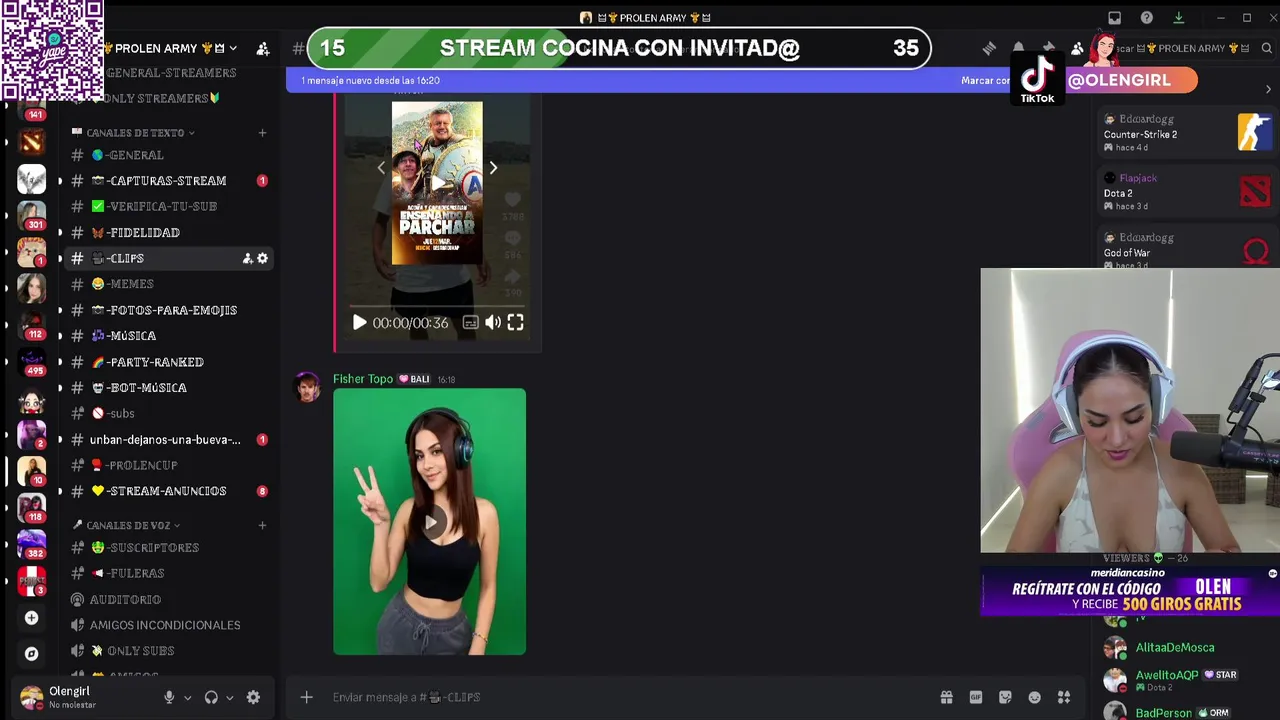
Task: Join the -SUSCRIPTORES voice channel
Action: click(168, 548)
